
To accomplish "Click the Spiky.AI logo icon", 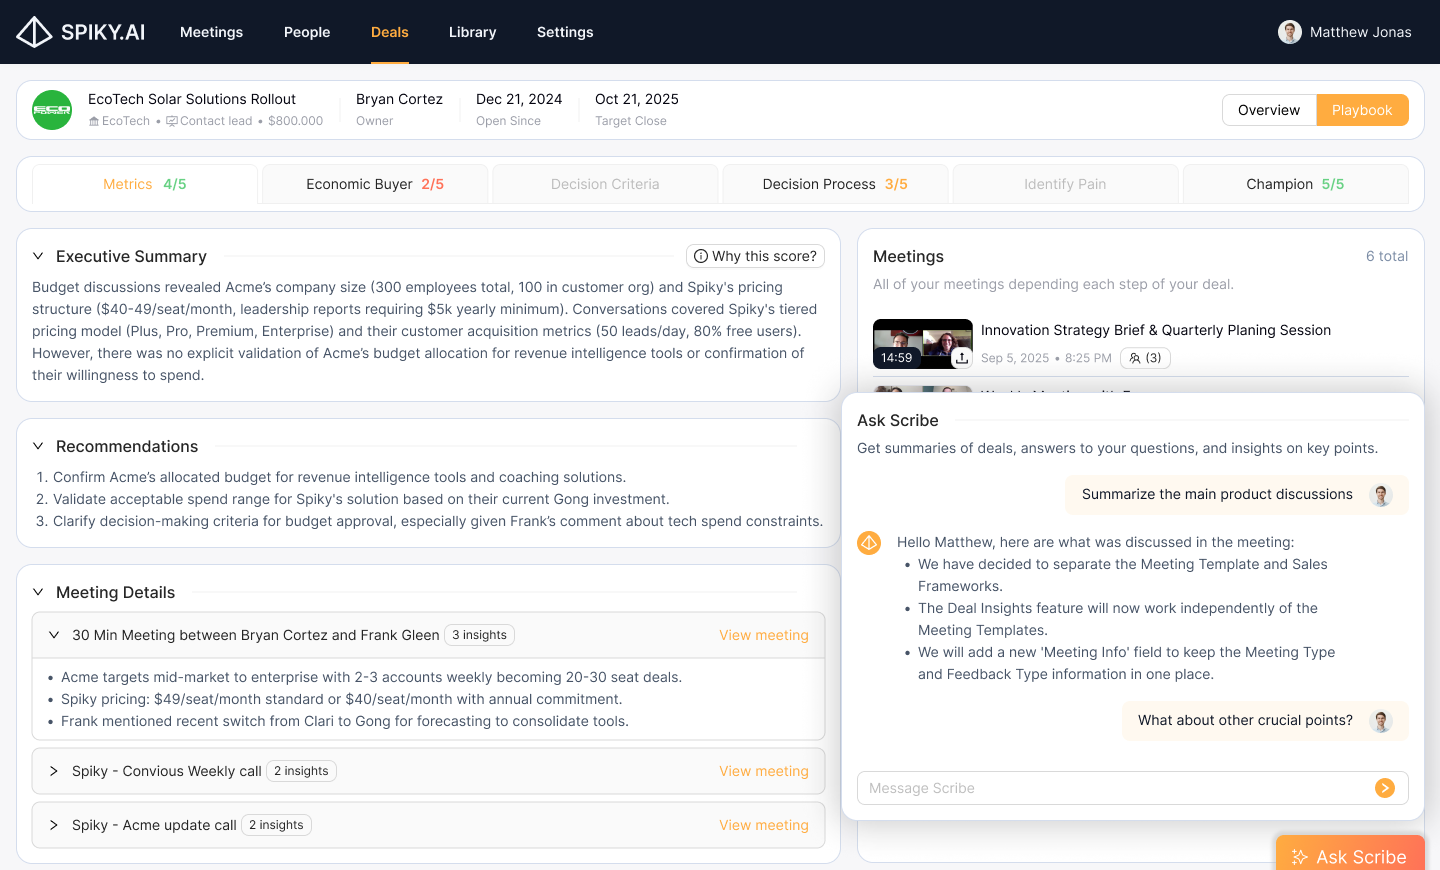I will tap(35, 32).
